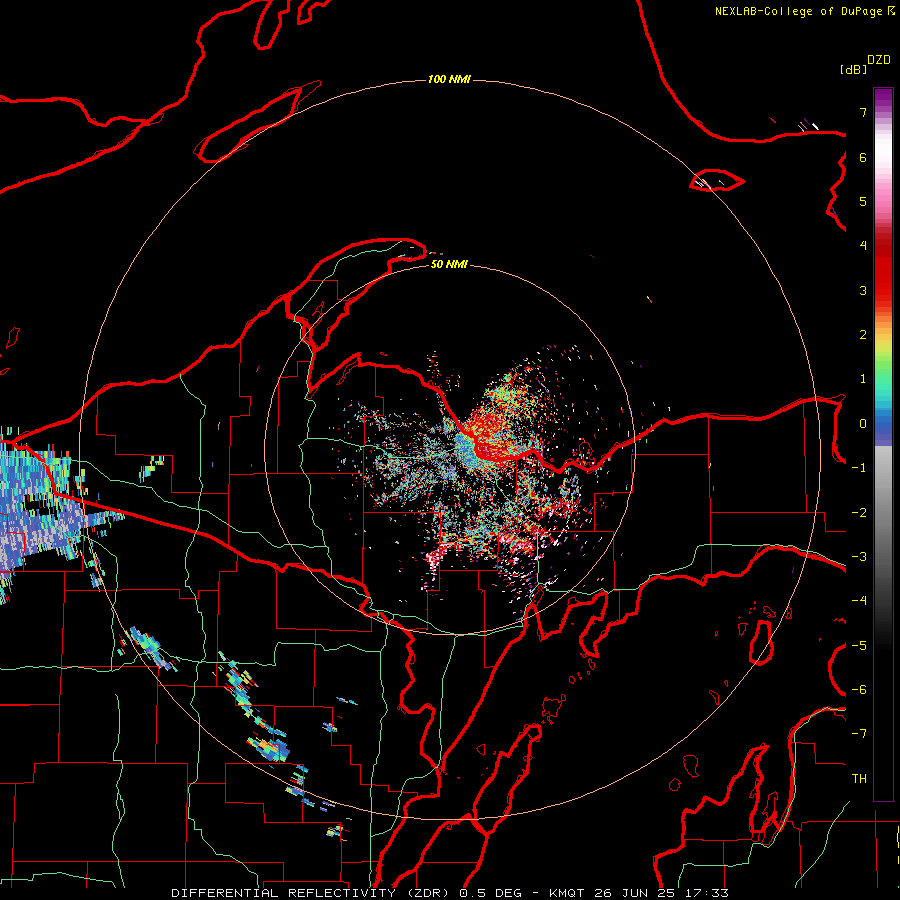Screen dimensions: 900x900
Task: Click the -7 value on the color scale
Action: click(859, 734)
